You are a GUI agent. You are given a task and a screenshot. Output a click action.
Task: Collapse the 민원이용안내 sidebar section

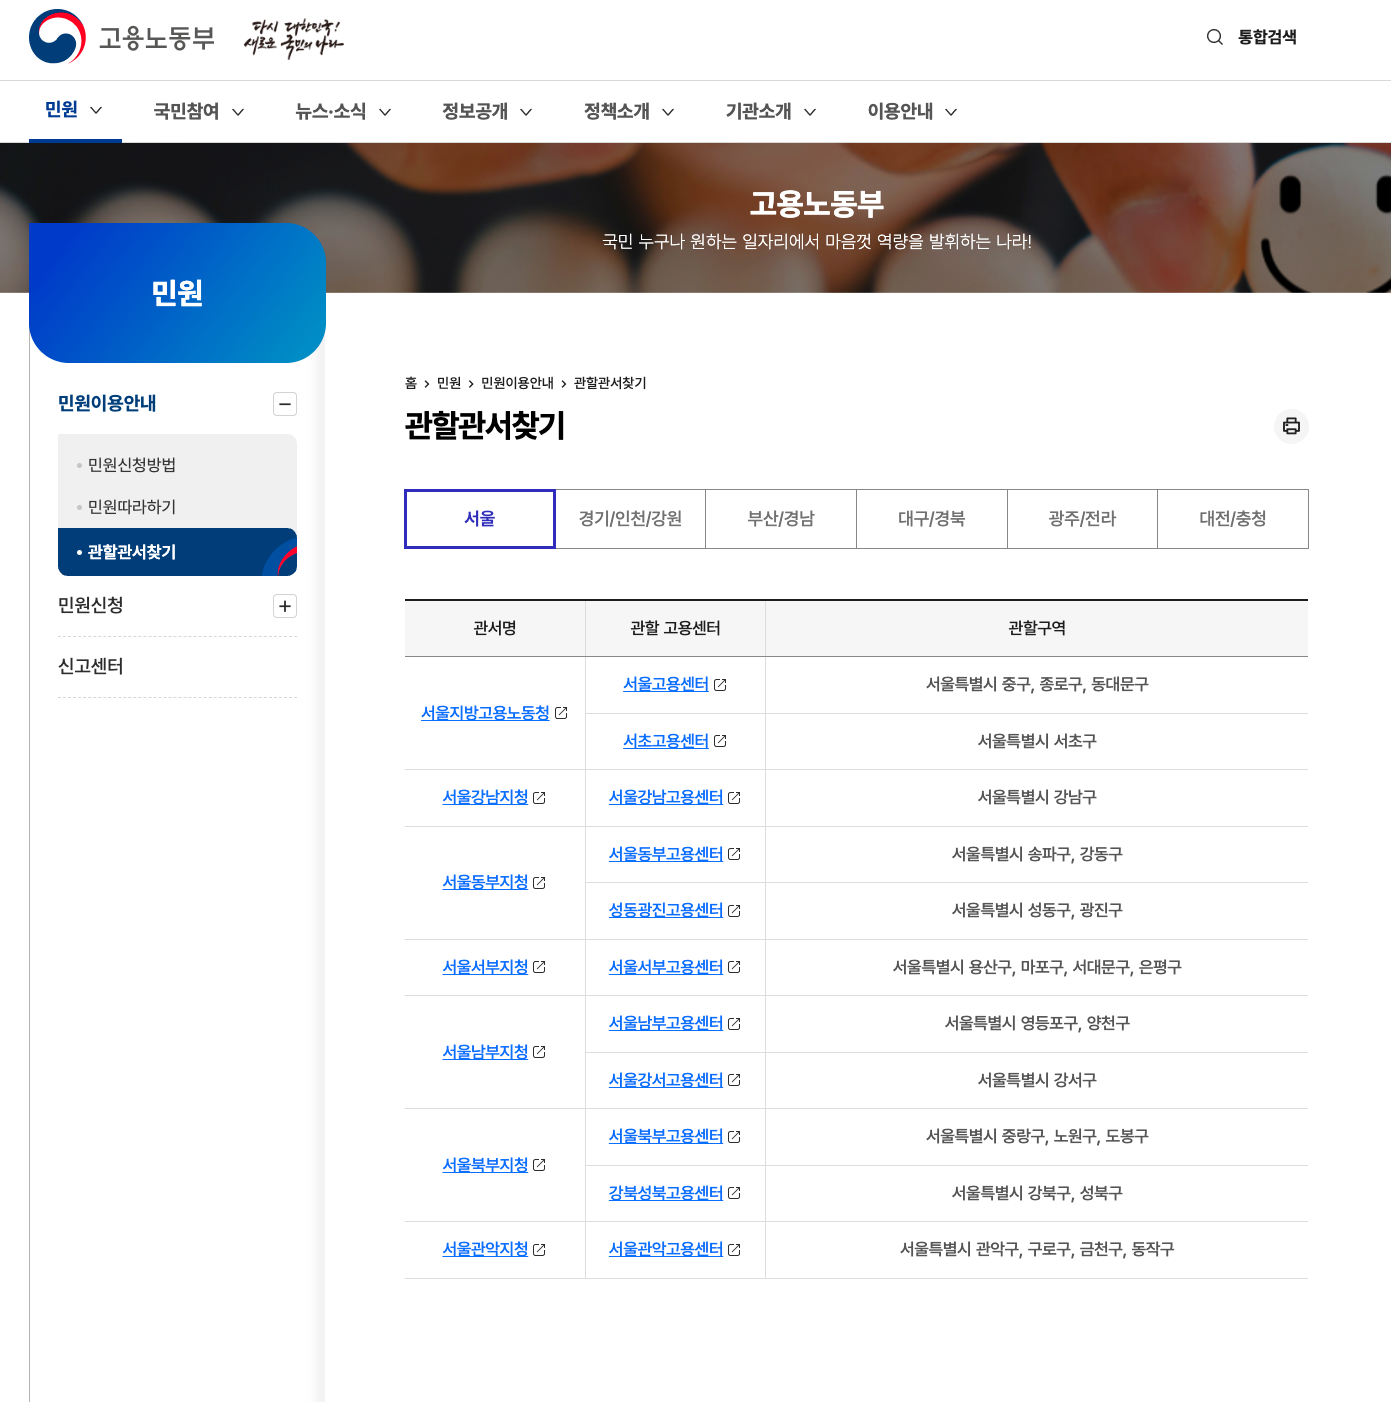tap(285, 404)
